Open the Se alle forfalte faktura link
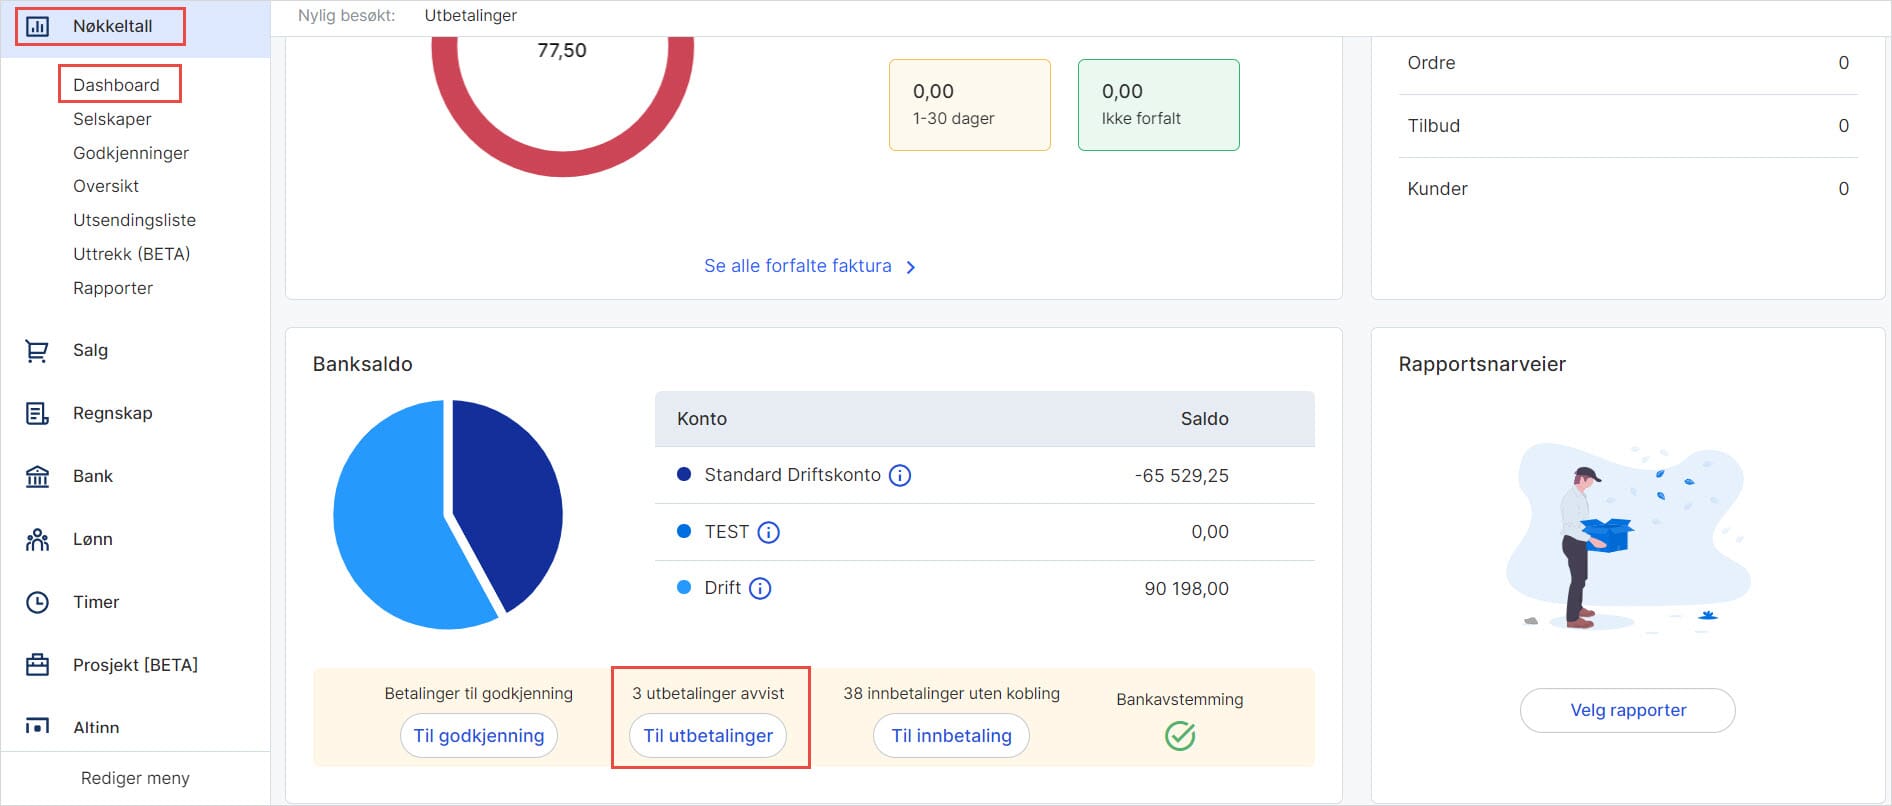This screenshot has height=806, width=1892. tap(798, 266)
